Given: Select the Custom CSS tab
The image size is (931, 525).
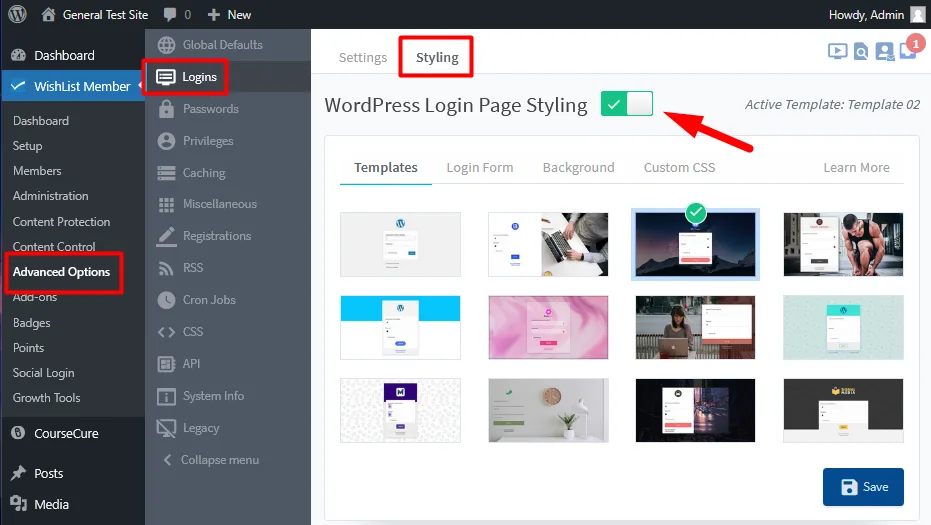Looking at the screenshot, I should pyautogui.click(x=679, y=167).
